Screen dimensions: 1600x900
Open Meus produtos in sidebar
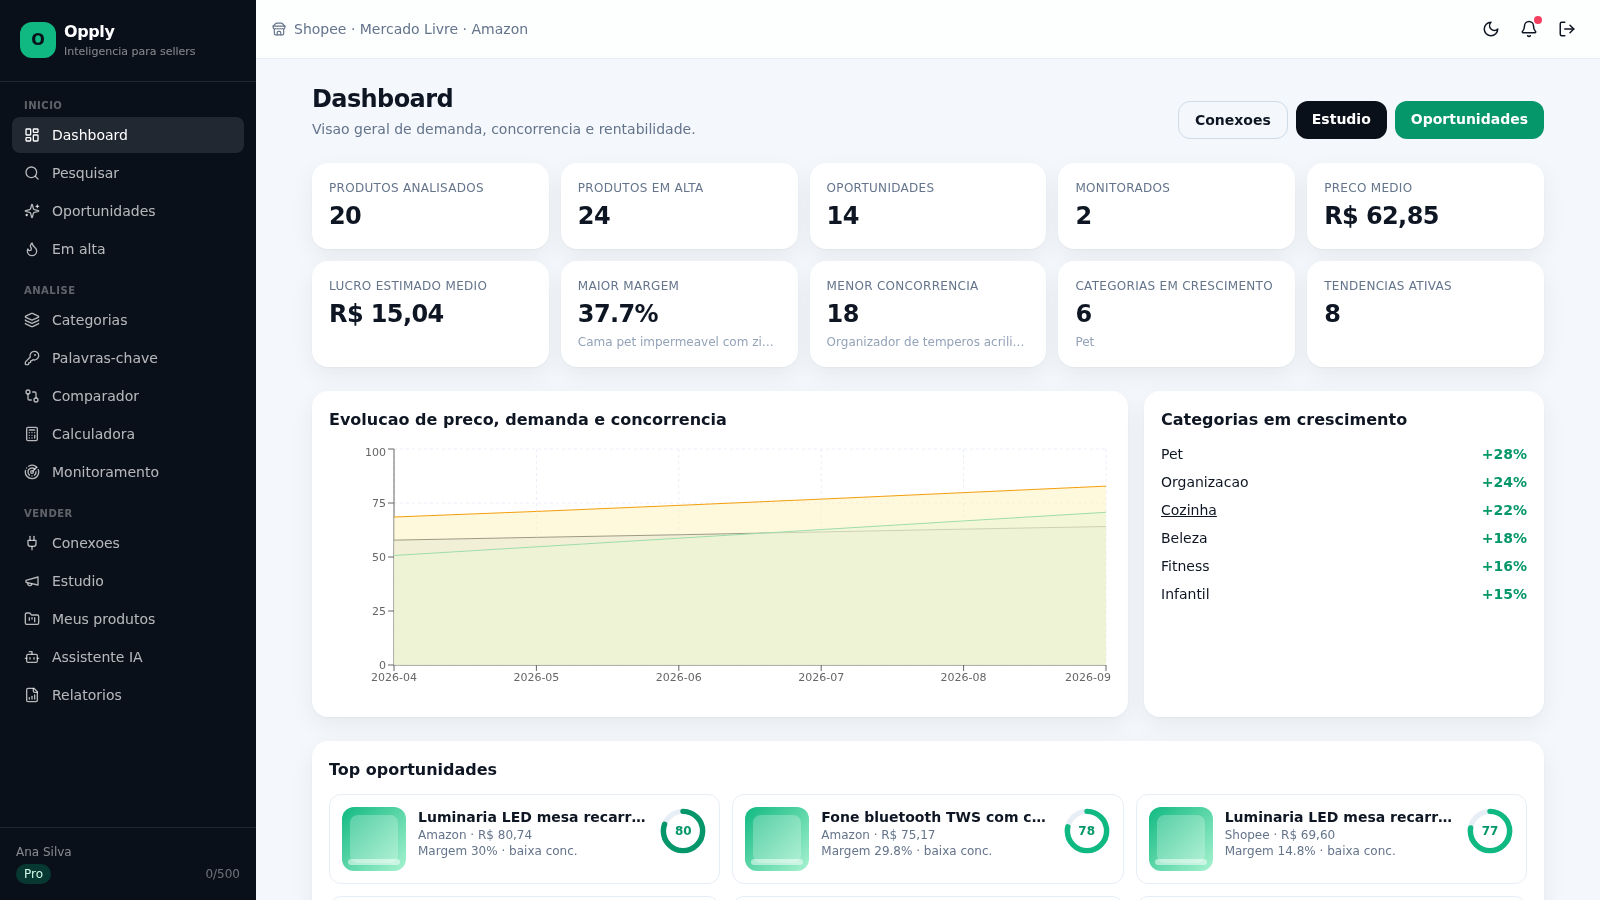(x=128, y=619)
